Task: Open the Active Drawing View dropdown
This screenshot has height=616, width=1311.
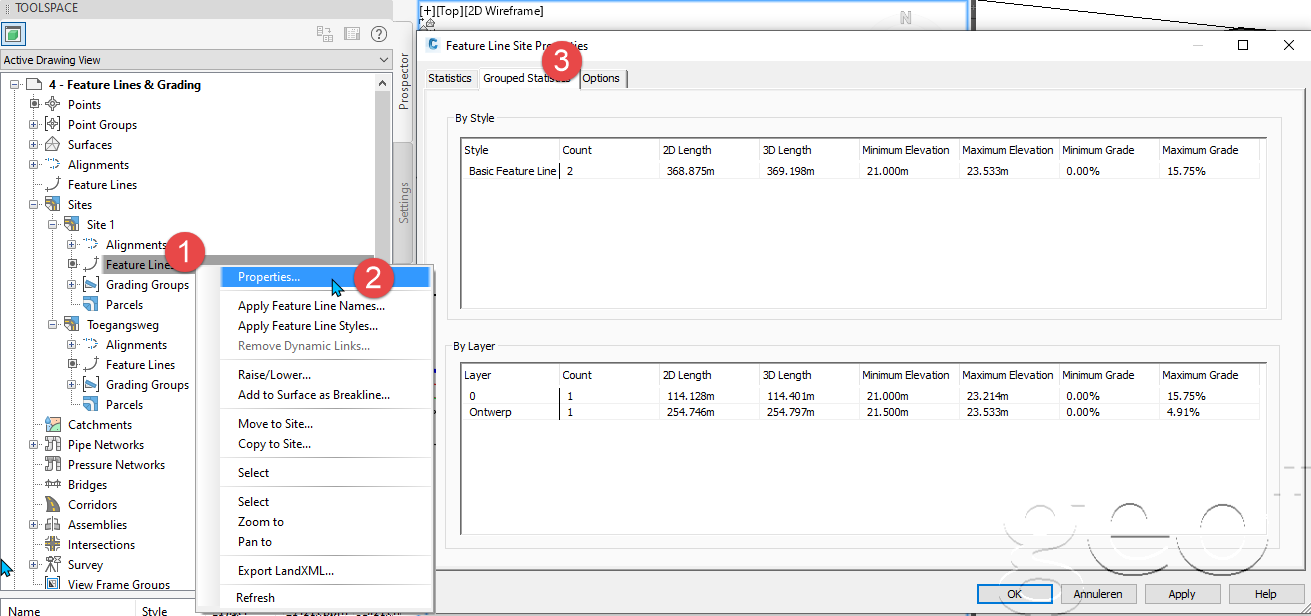Action: (383, 59)
